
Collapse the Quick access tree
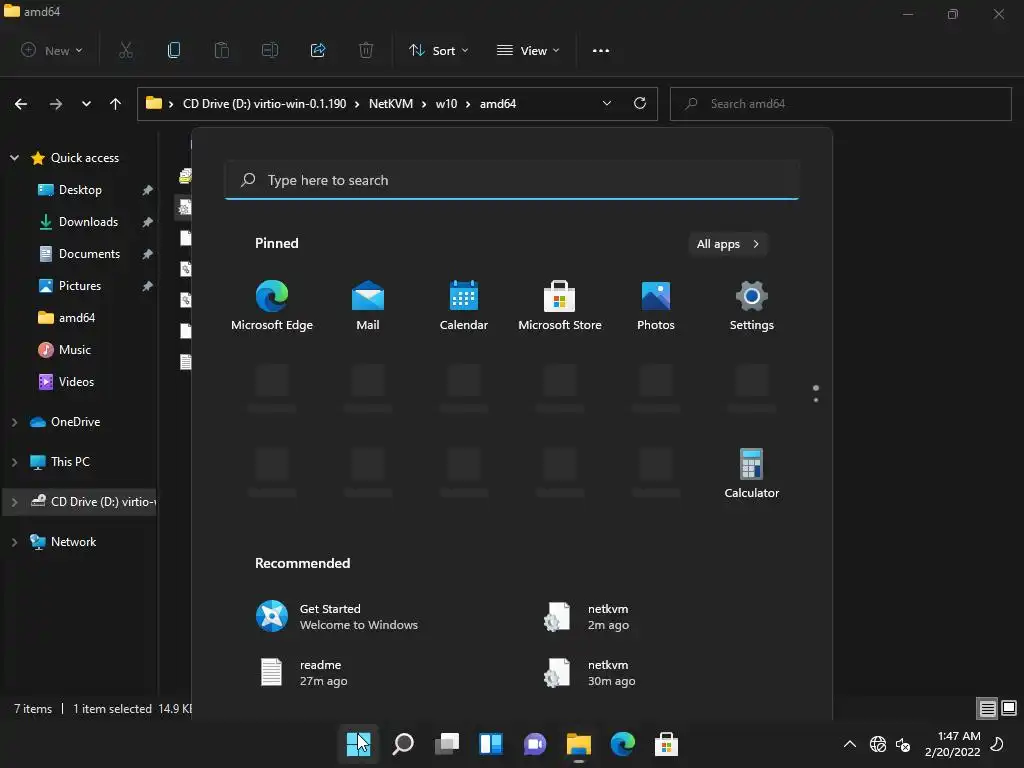14,158
